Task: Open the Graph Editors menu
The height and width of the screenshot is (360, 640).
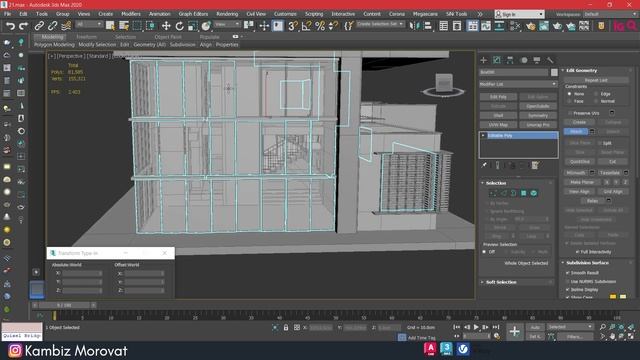Action: click(x=193, y=14)
